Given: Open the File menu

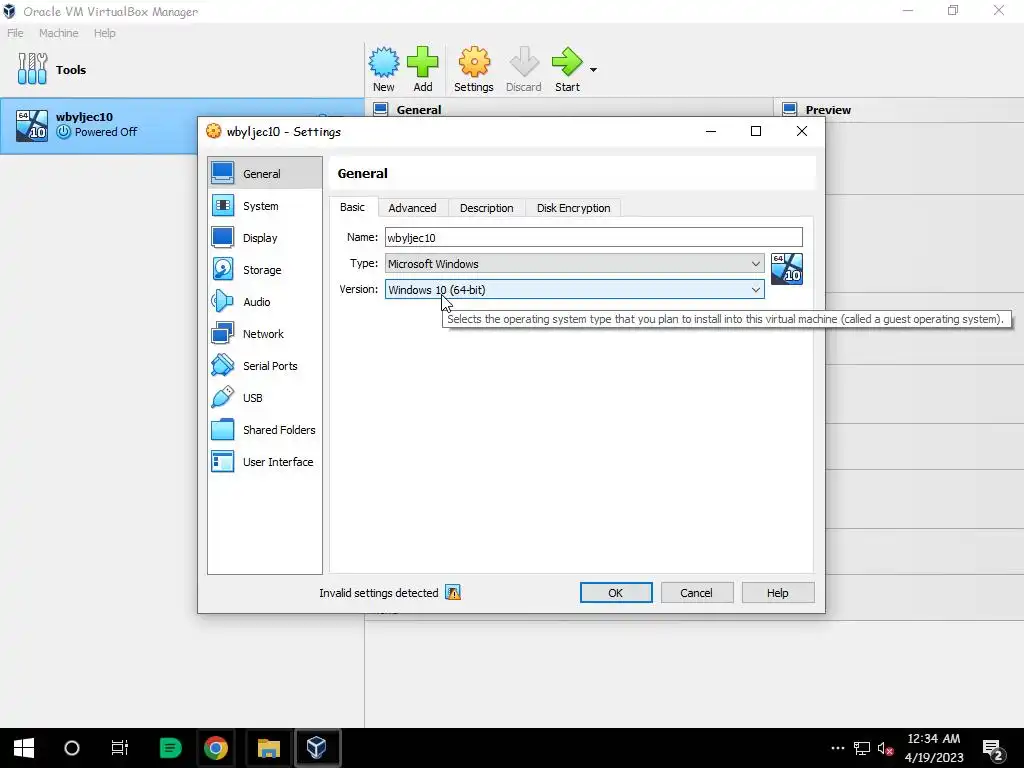Looking at the screenshot, I should [x=15, y=33].
